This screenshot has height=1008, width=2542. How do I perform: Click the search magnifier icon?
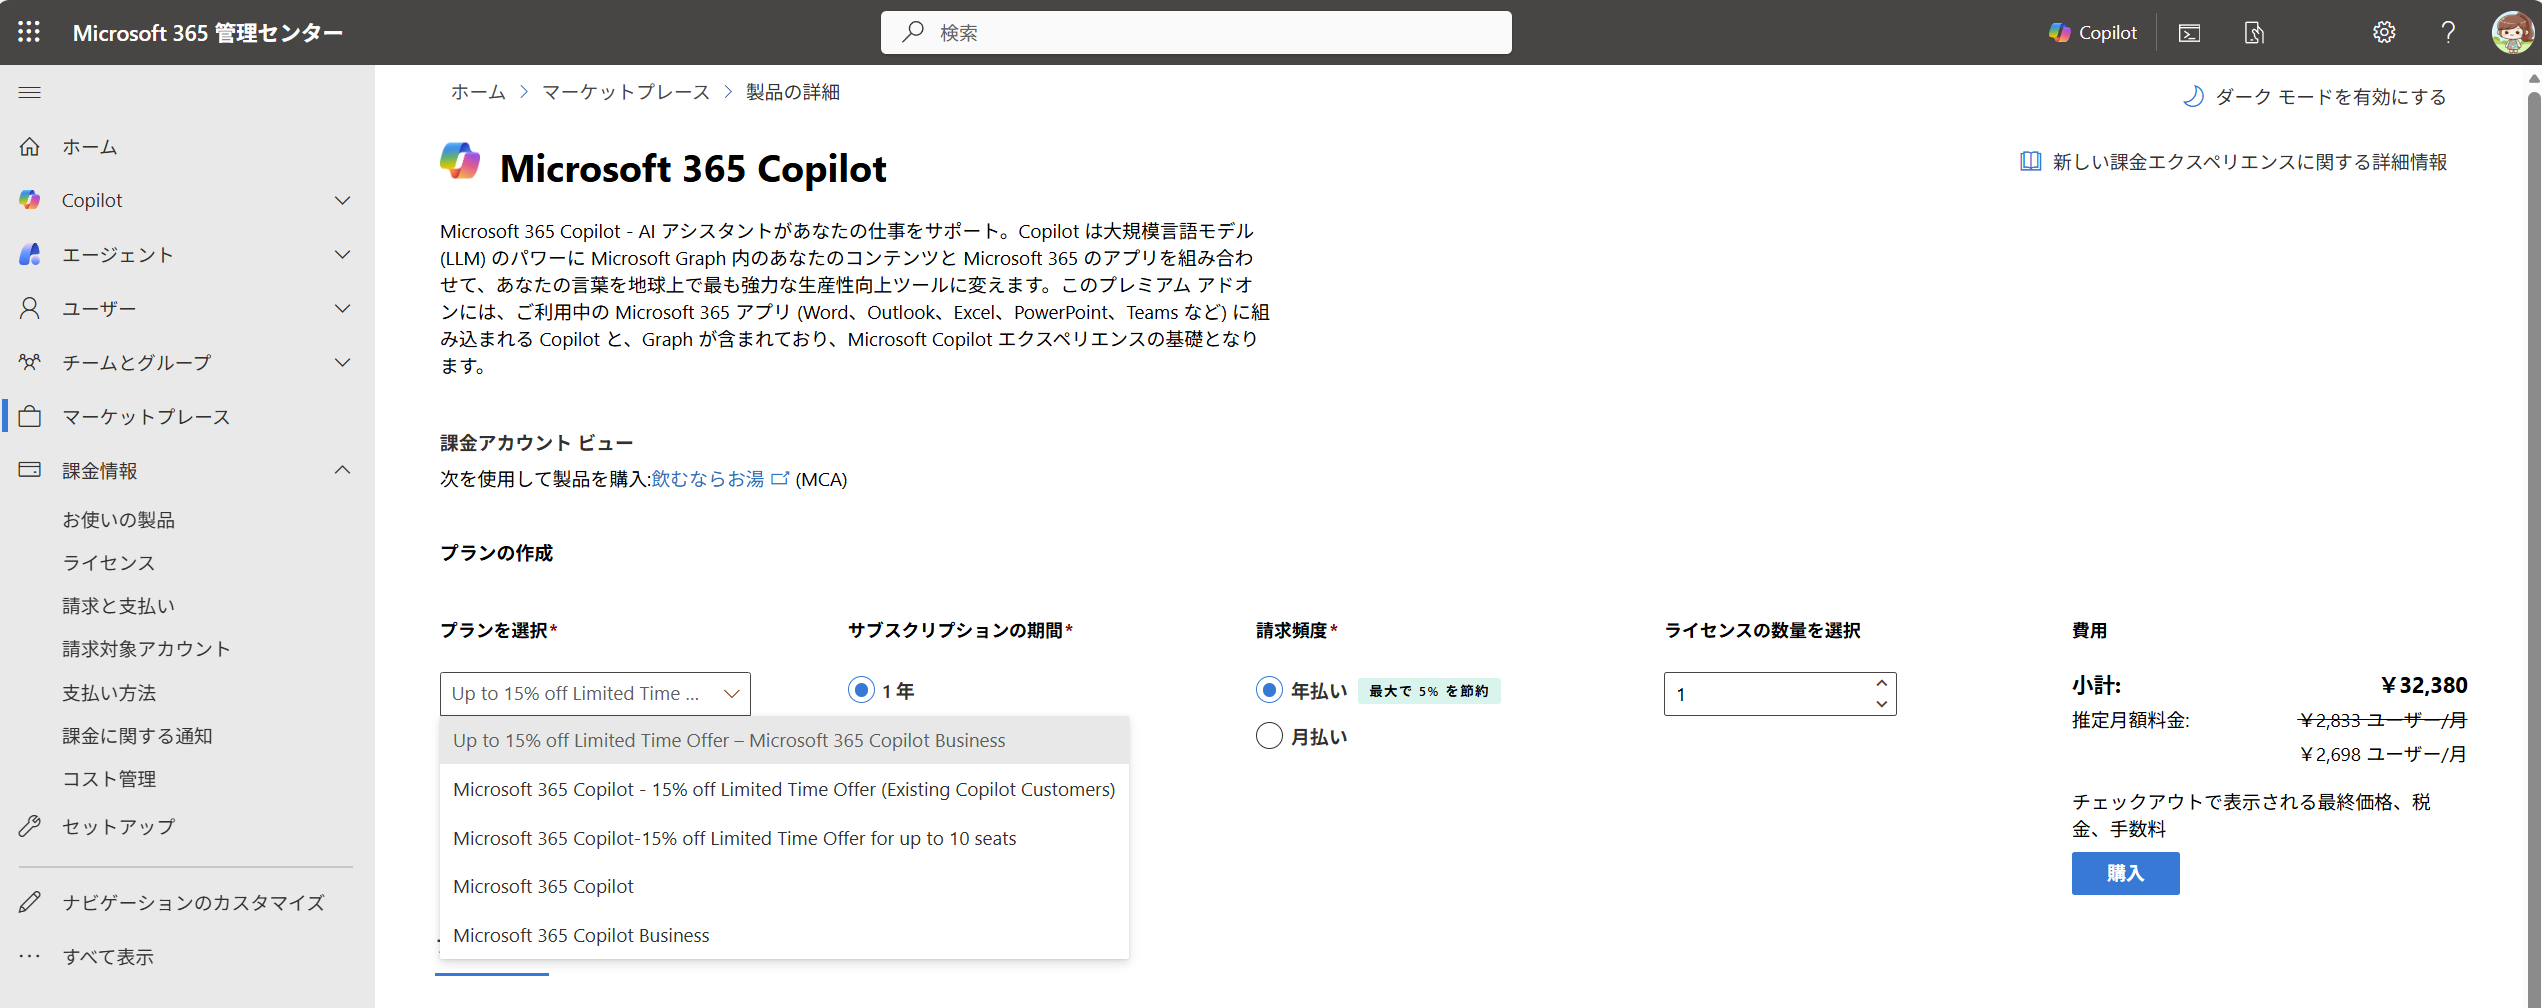[912, 32]
